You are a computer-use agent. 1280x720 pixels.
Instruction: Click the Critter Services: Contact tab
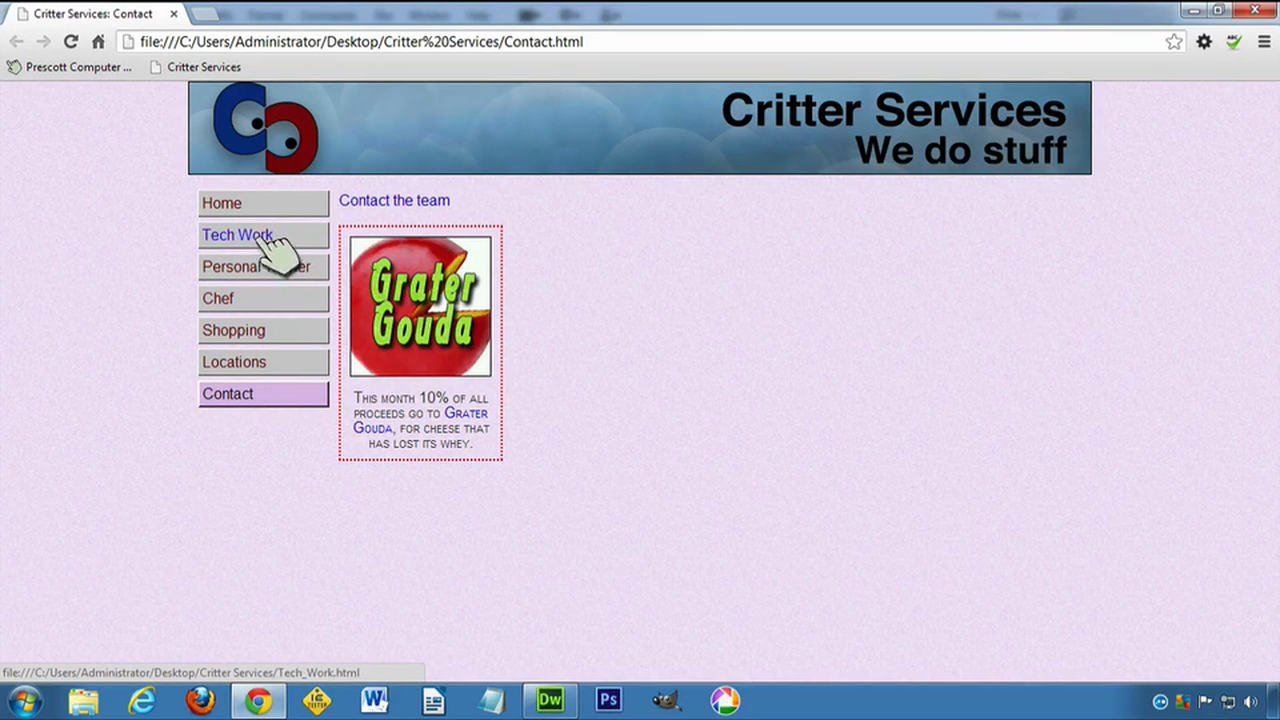pos(93,14)
